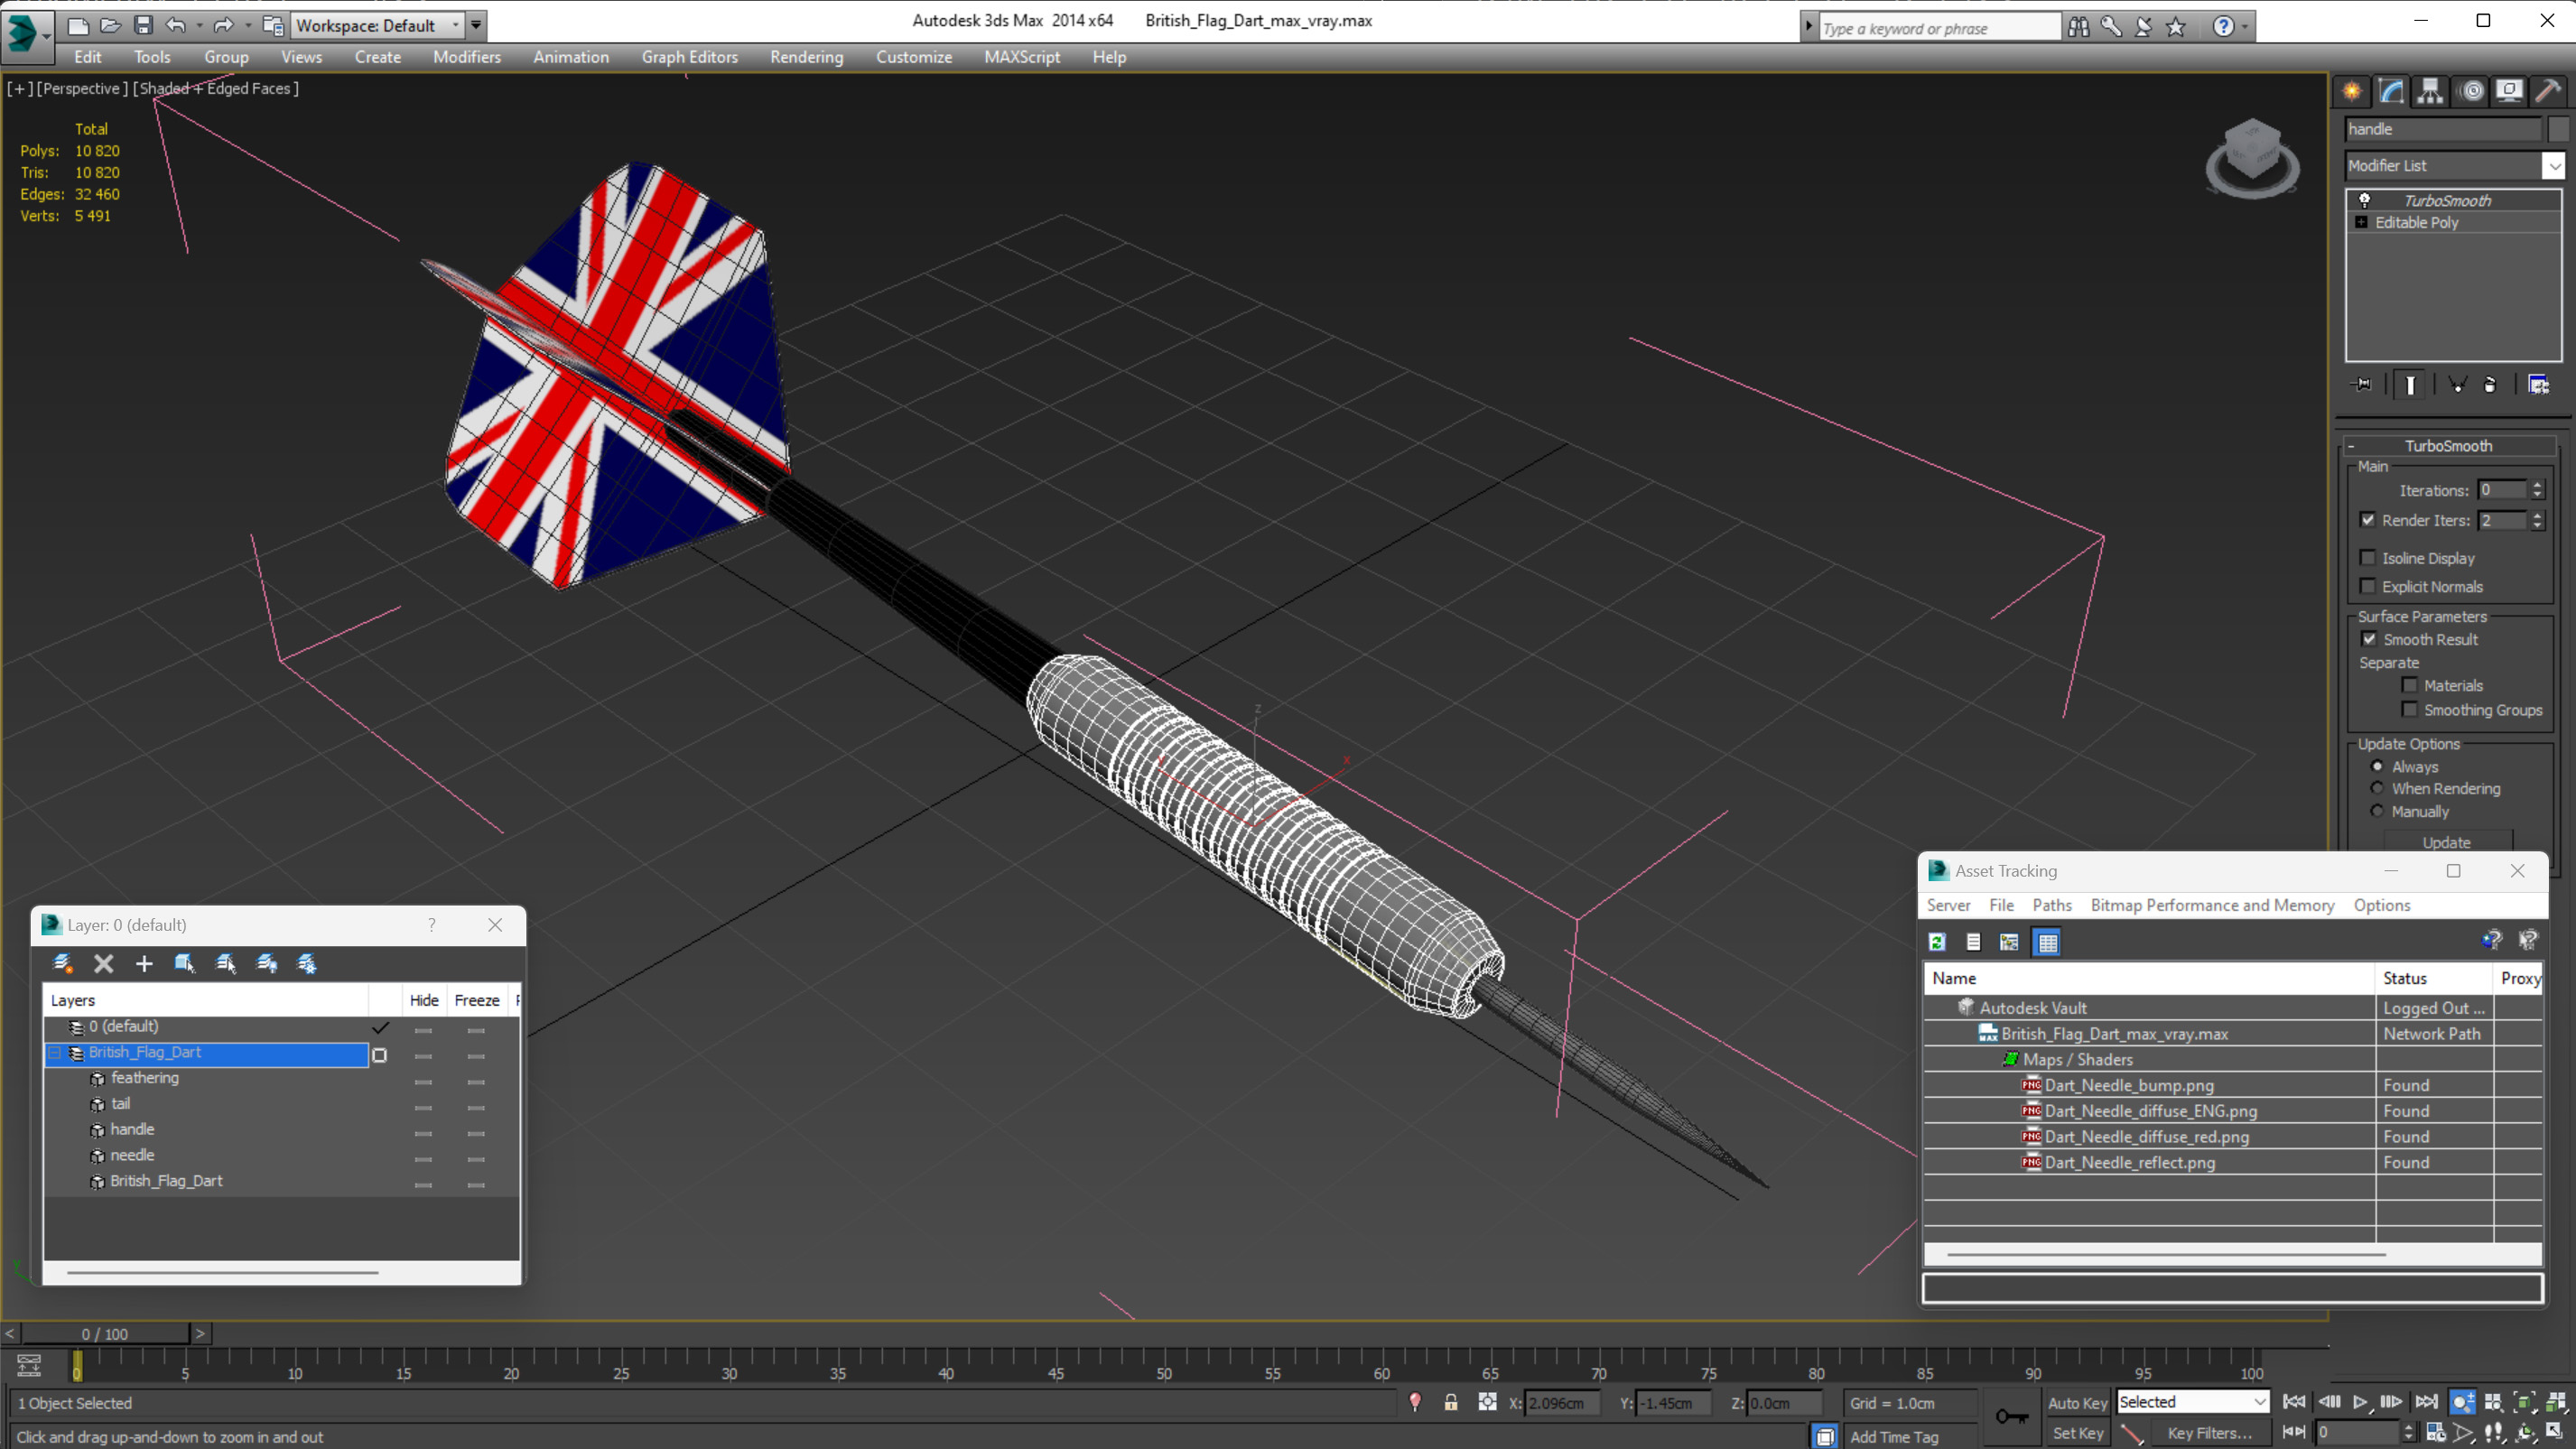Click Configure Modifier Sets icon
Screen dimensions: 2576x1449
(2539, 385)
